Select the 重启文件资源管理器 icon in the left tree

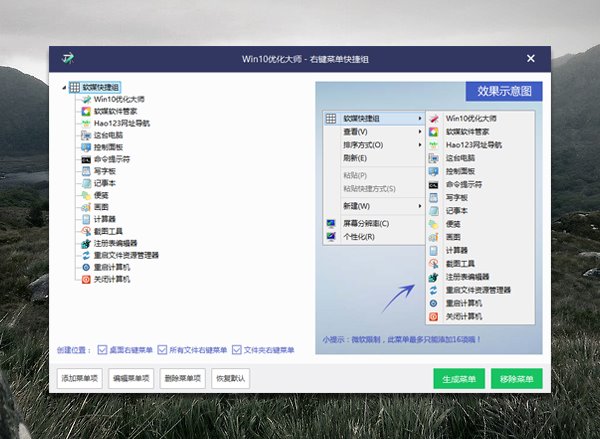click(x=87, y=255)
